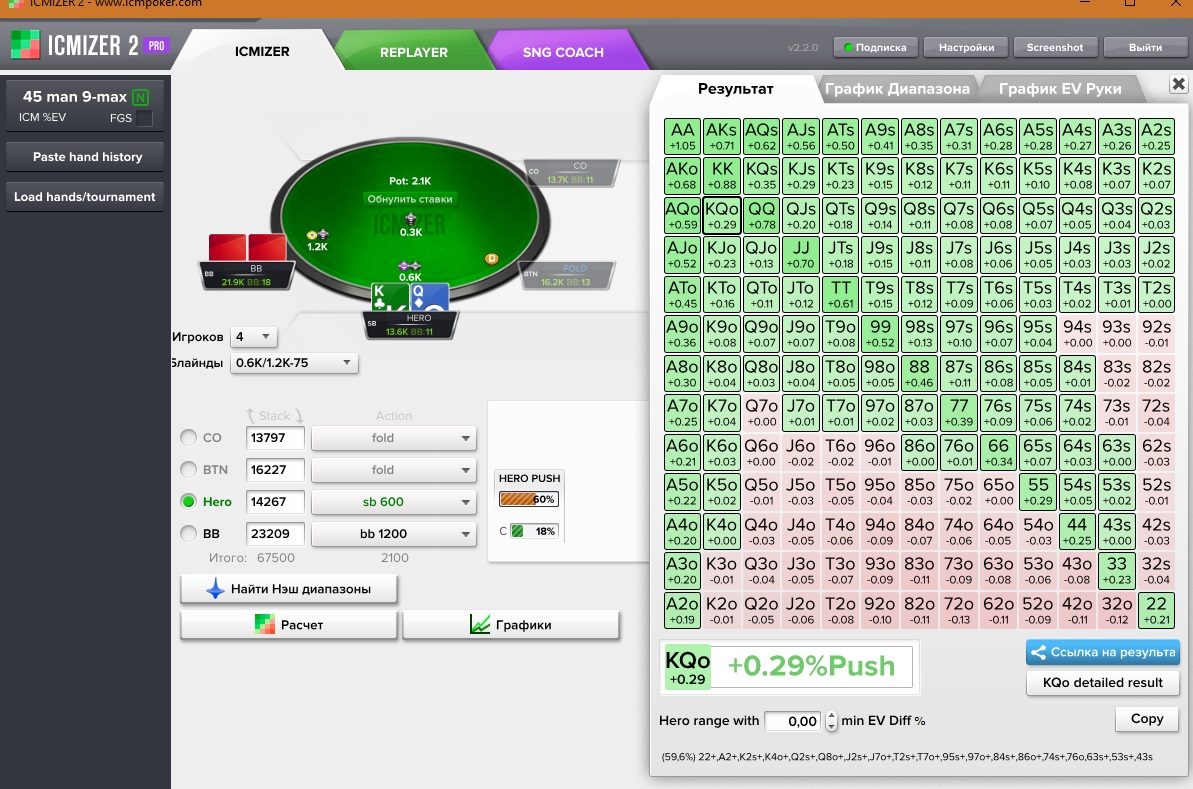Click the Выйти button
The width and height of the screenshot is (1193, 789).
click(x=1145, y=47)
